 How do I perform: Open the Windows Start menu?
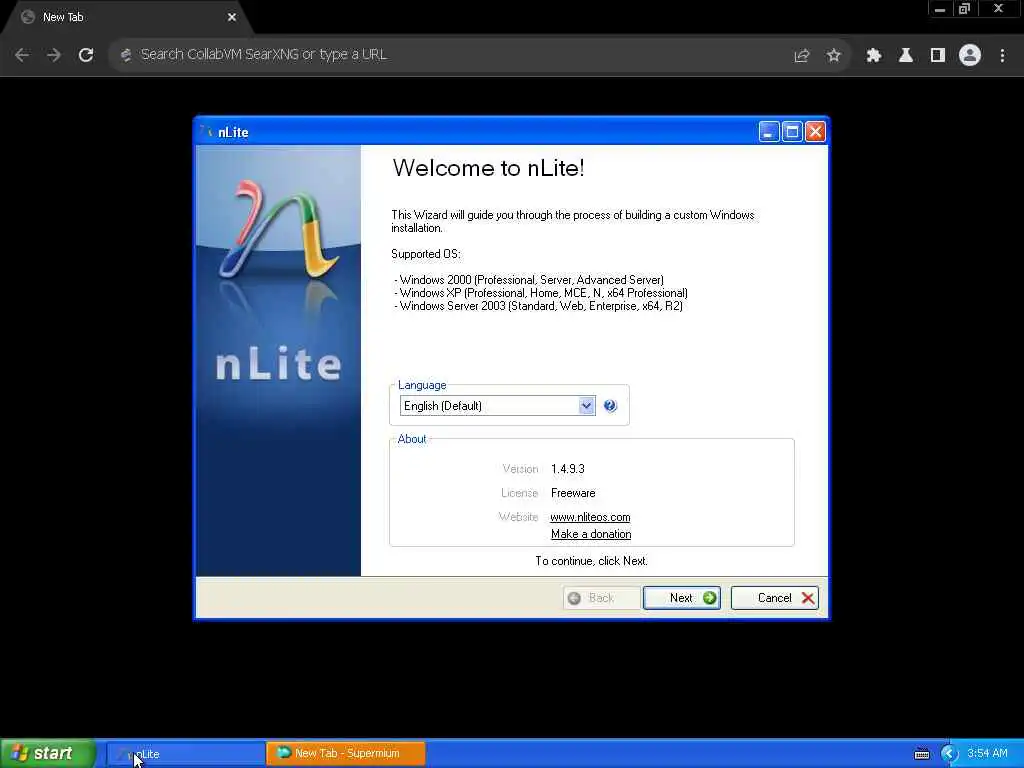tap(47, 753)
